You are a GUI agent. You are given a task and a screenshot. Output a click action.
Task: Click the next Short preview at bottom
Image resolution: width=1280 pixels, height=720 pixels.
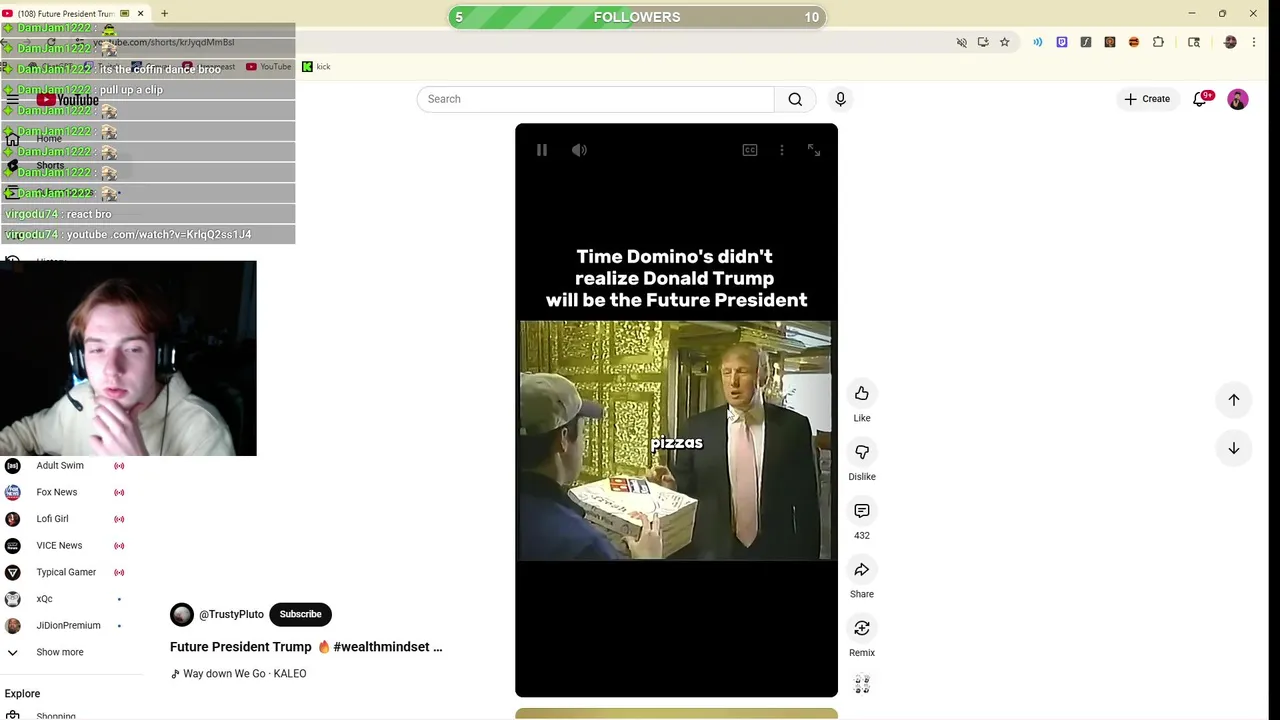(x=676, y=714)
